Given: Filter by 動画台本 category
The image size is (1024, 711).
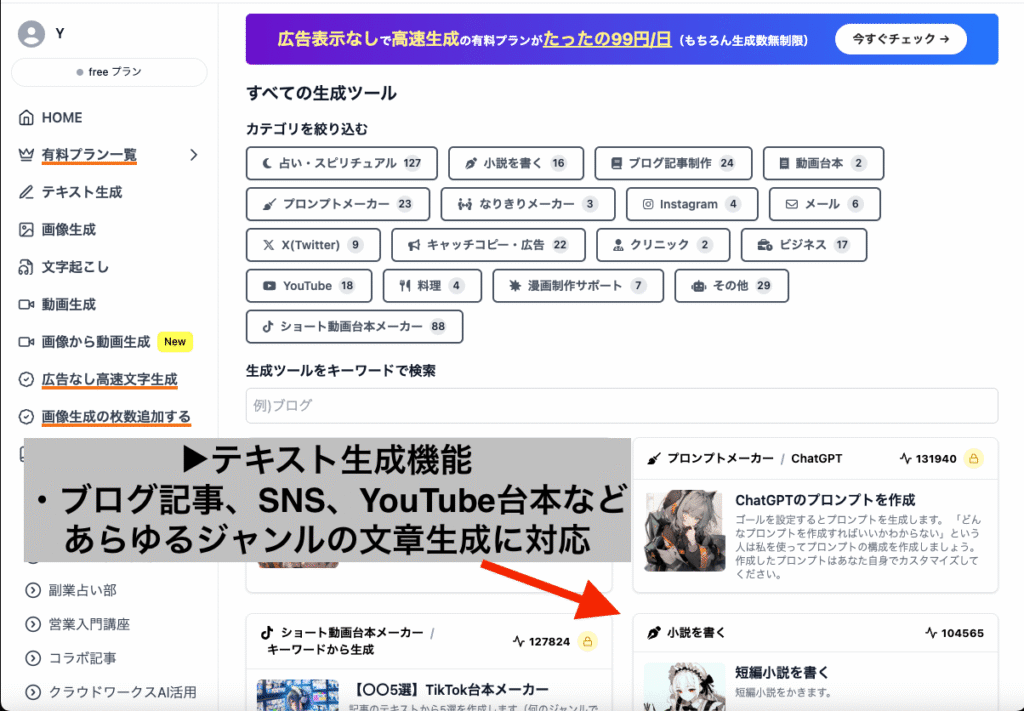Looking at the screenshot, I should pos(824,163).
